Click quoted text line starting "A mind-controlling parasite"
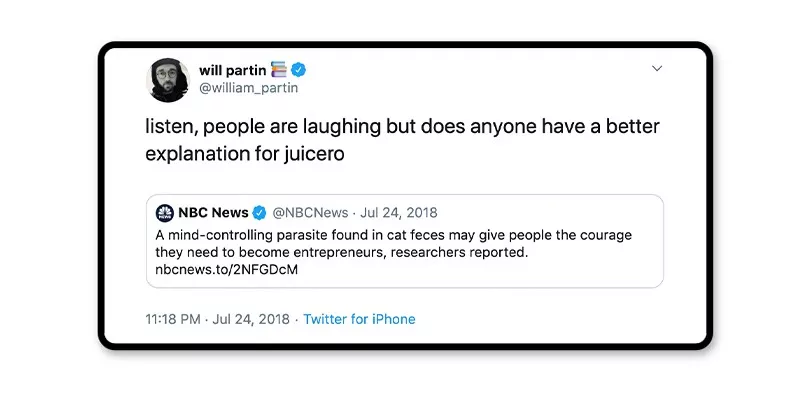The image size is (800, 400). click(x=394, y=236)
